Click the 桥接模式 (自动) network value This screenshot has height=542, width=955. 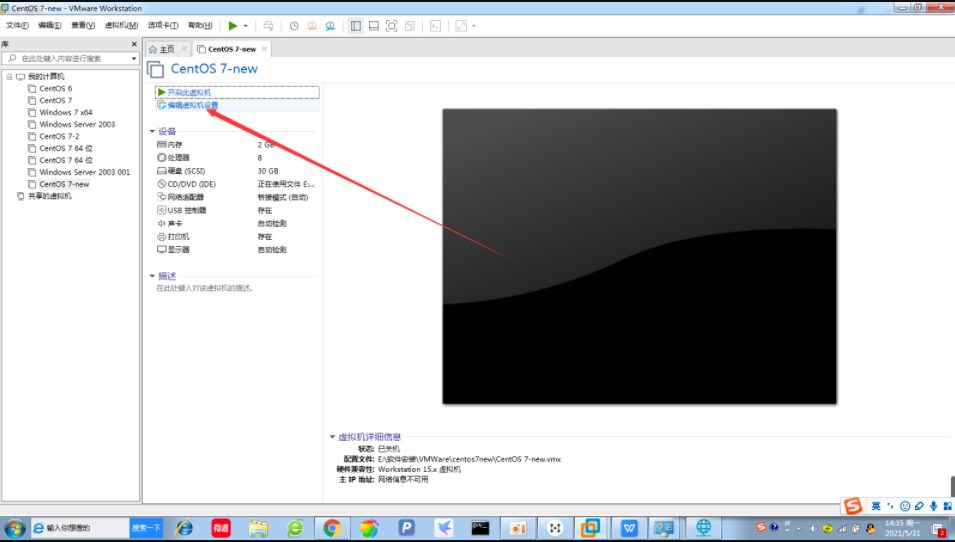283,197
